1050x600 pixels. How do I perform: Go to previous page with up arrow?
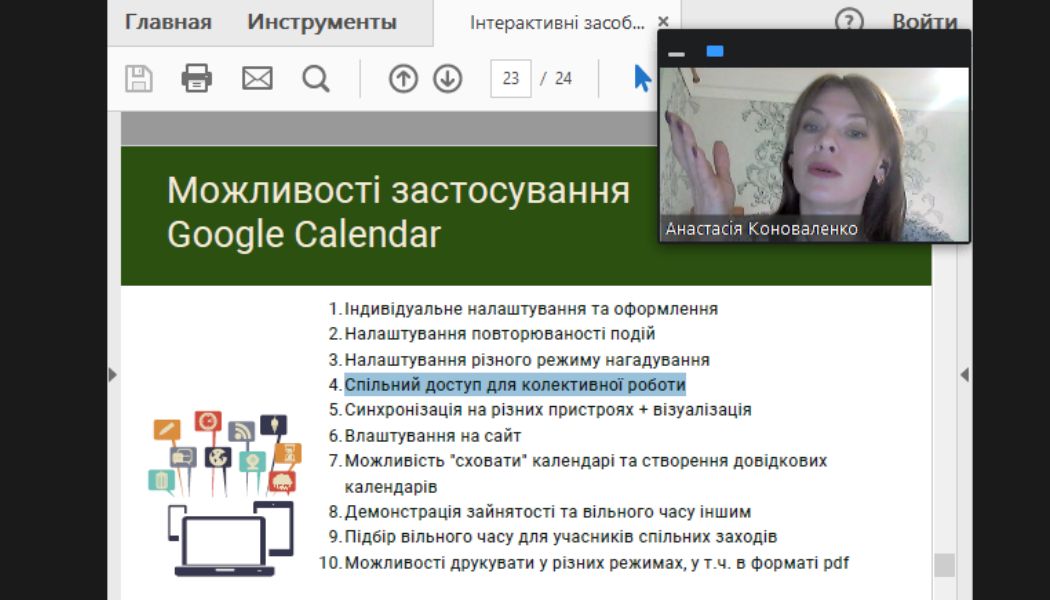[403, 78]
